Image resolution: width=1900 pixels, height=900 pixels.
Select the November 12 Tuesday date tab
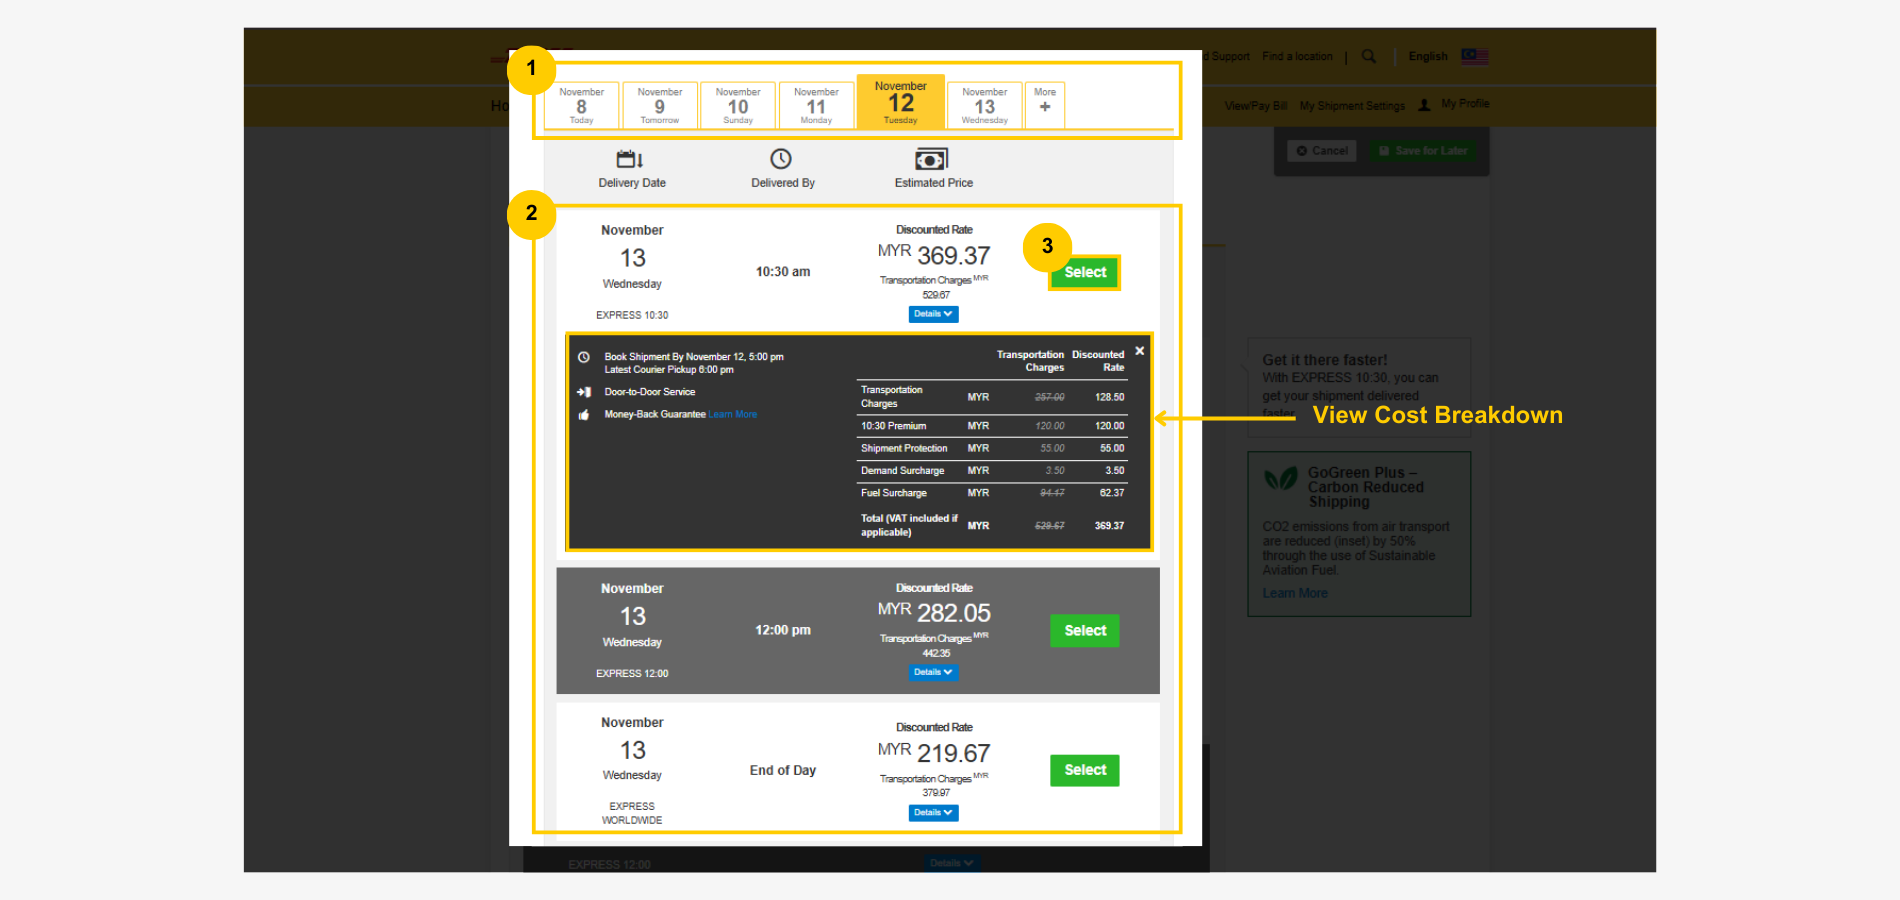[901, 102]
